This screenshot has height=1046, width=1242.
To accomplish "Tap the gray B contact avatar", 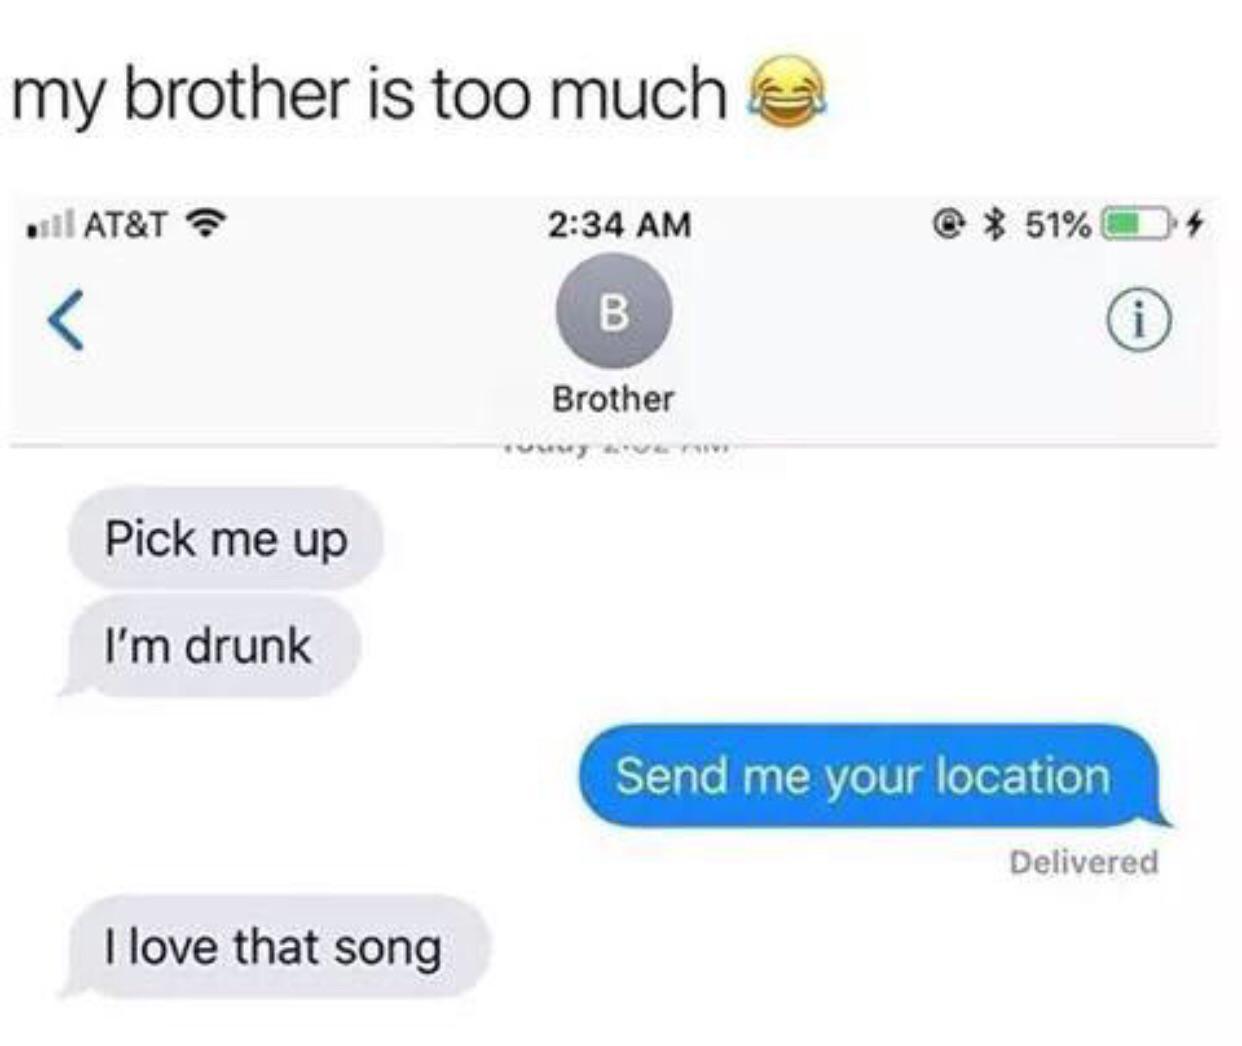I will tap(614, 312).
